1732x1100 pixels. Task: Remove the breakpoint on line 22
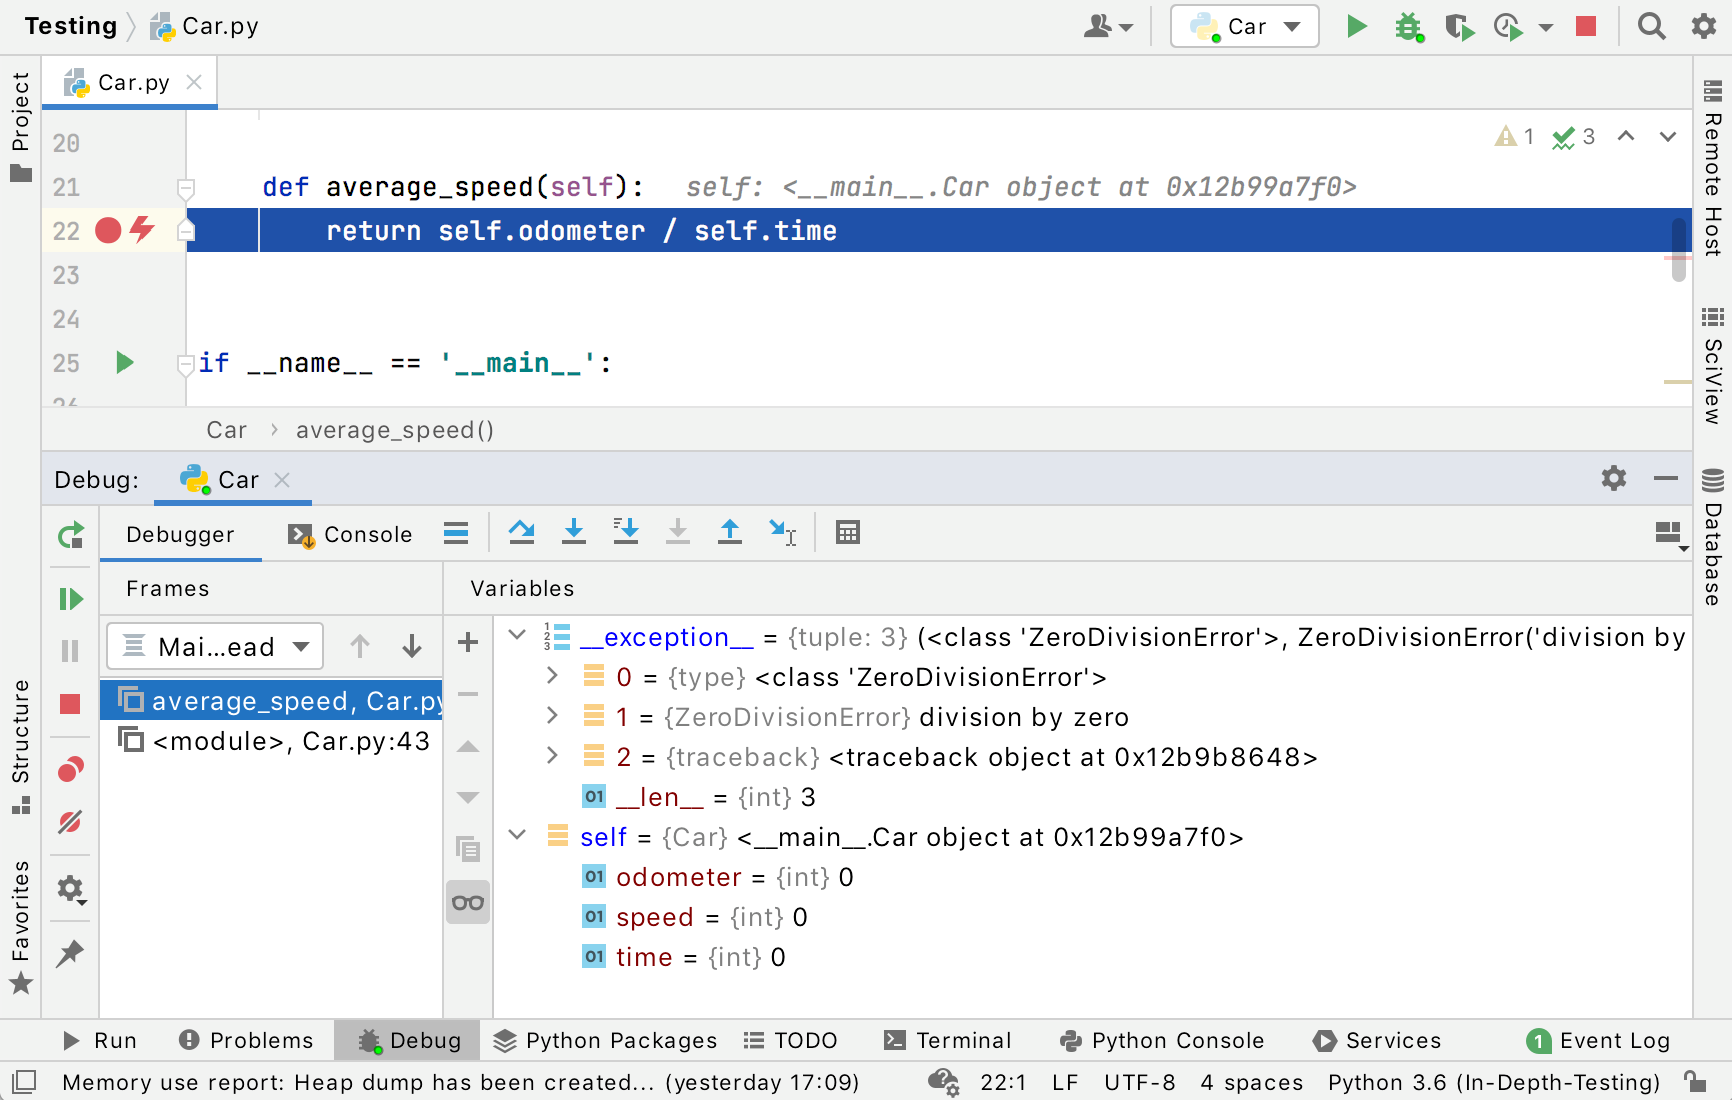pos(110,231)
